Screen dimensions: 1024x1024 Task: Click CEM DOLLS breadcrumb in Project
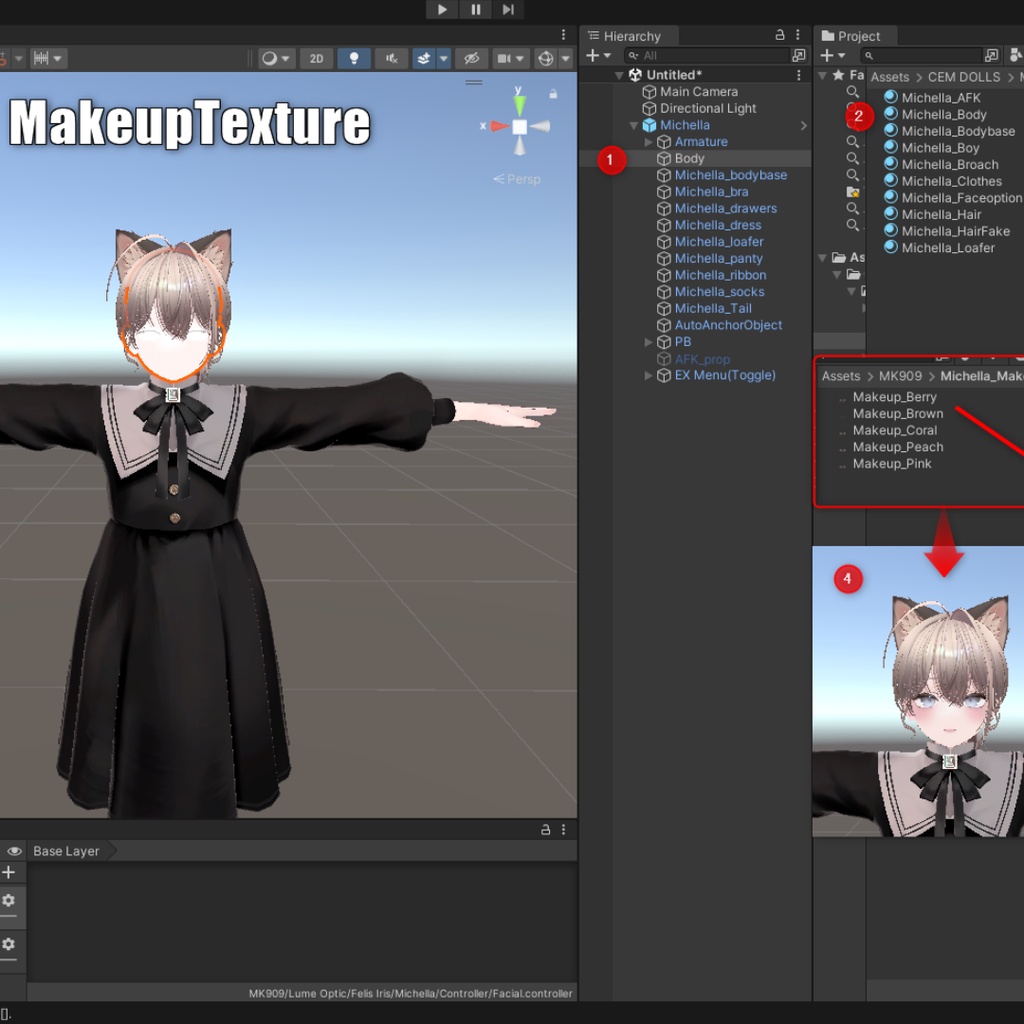pos(964,77)
